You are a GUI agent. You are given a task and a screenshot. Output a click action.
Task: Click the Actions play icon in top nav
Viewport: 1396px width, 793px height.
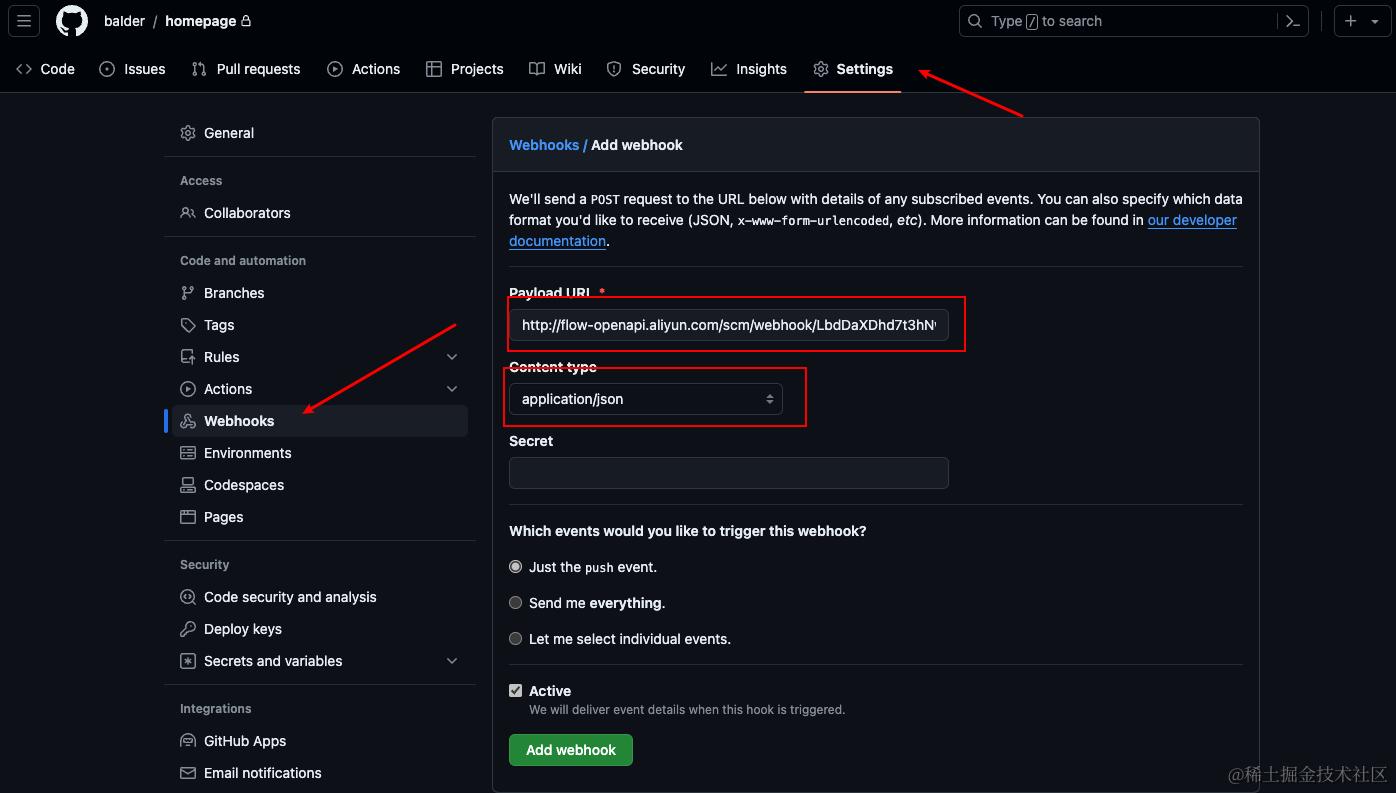coord(335,69)
